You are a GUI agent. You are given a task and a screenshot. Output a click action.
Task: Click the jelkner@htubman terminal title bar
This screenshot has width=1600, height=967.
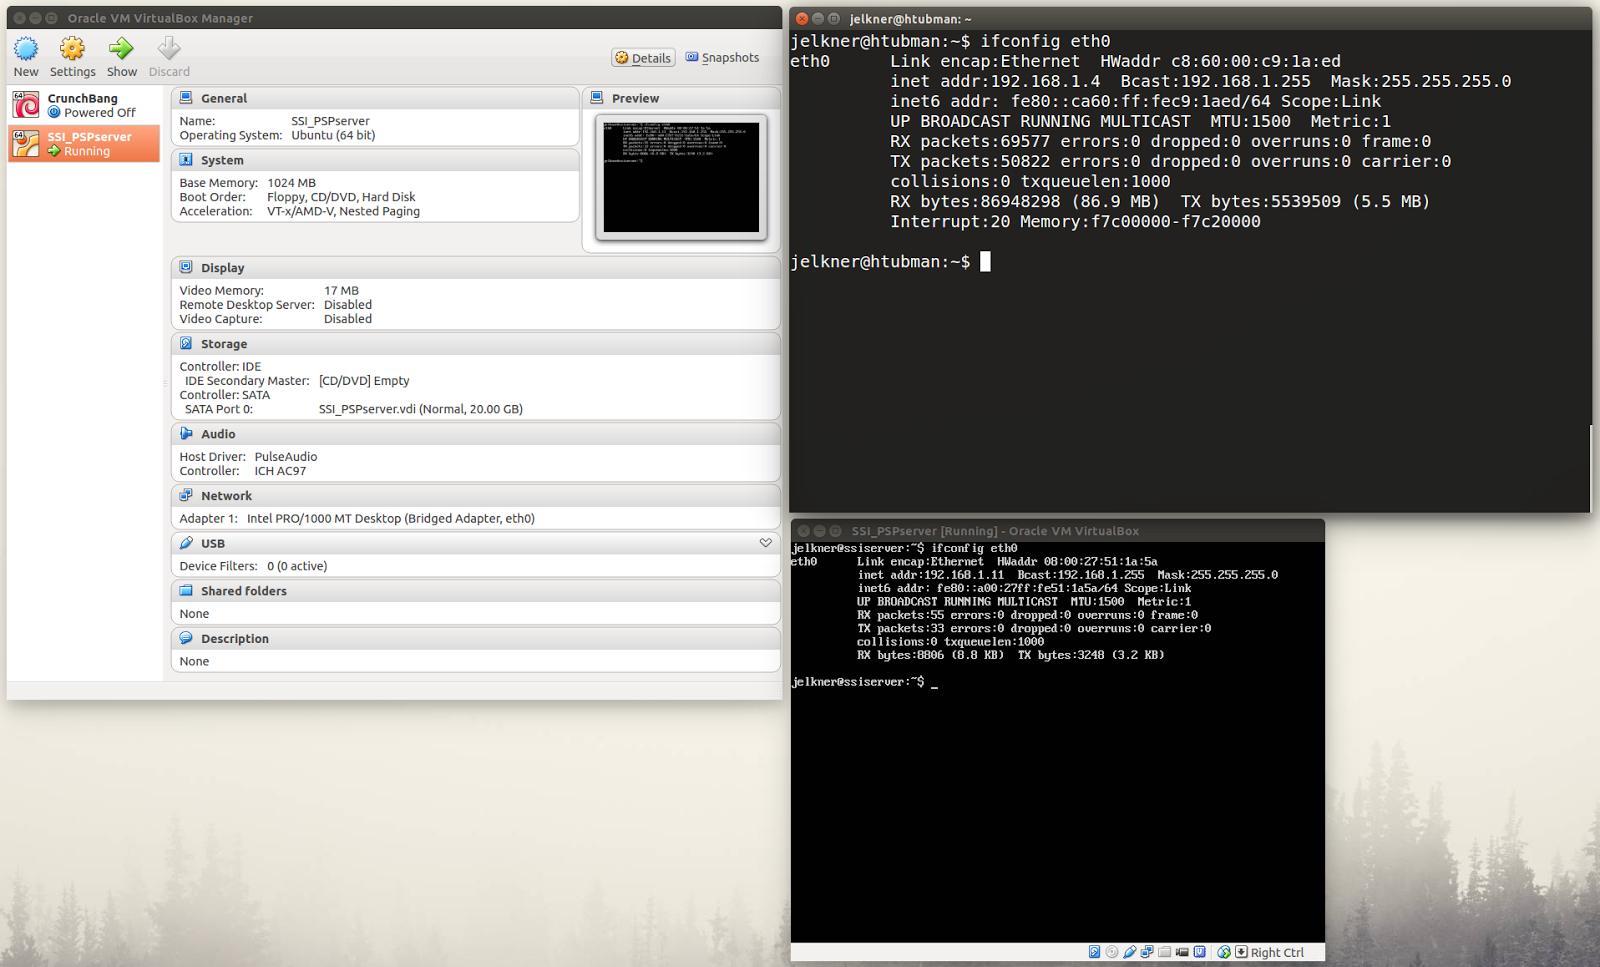pyautogui.click(x=1190, y=18)
